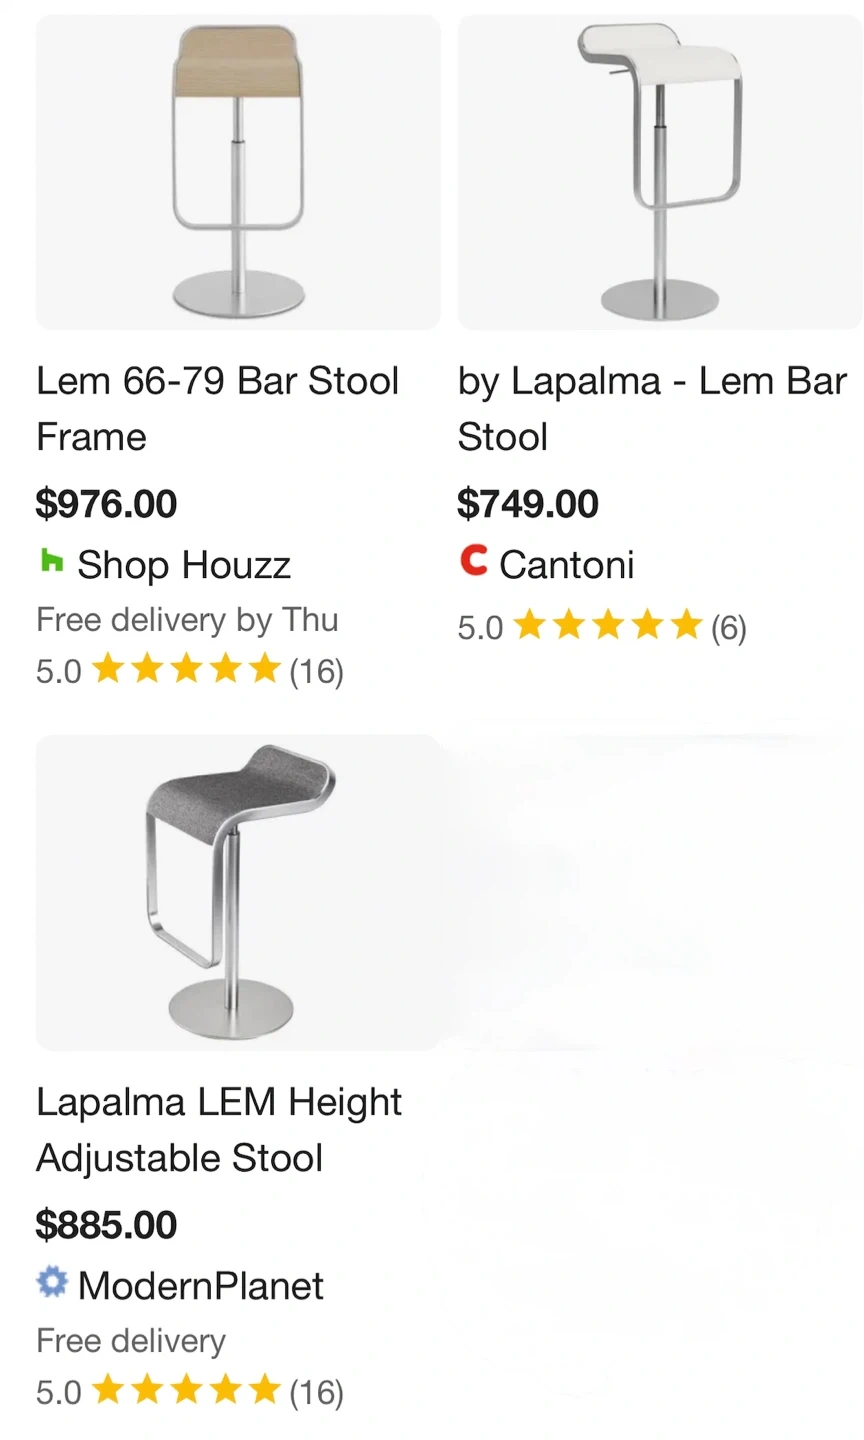Click the $976.00 price
The width and height of the screenshot is (864, 1440).
(x=106, y=503)
